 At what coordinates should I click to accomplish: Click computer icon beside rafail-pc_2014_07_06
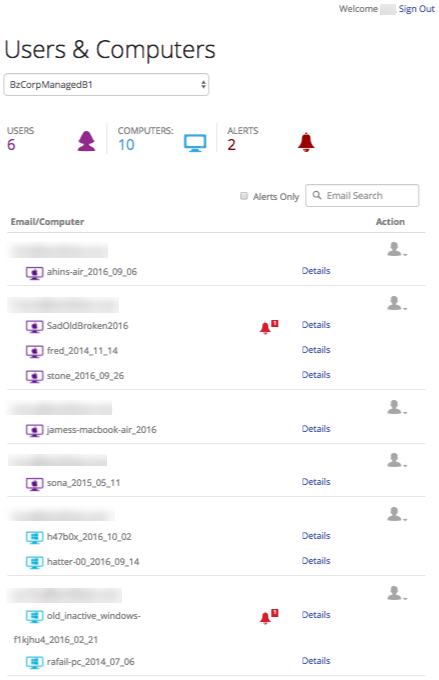(x=34, y=662)
